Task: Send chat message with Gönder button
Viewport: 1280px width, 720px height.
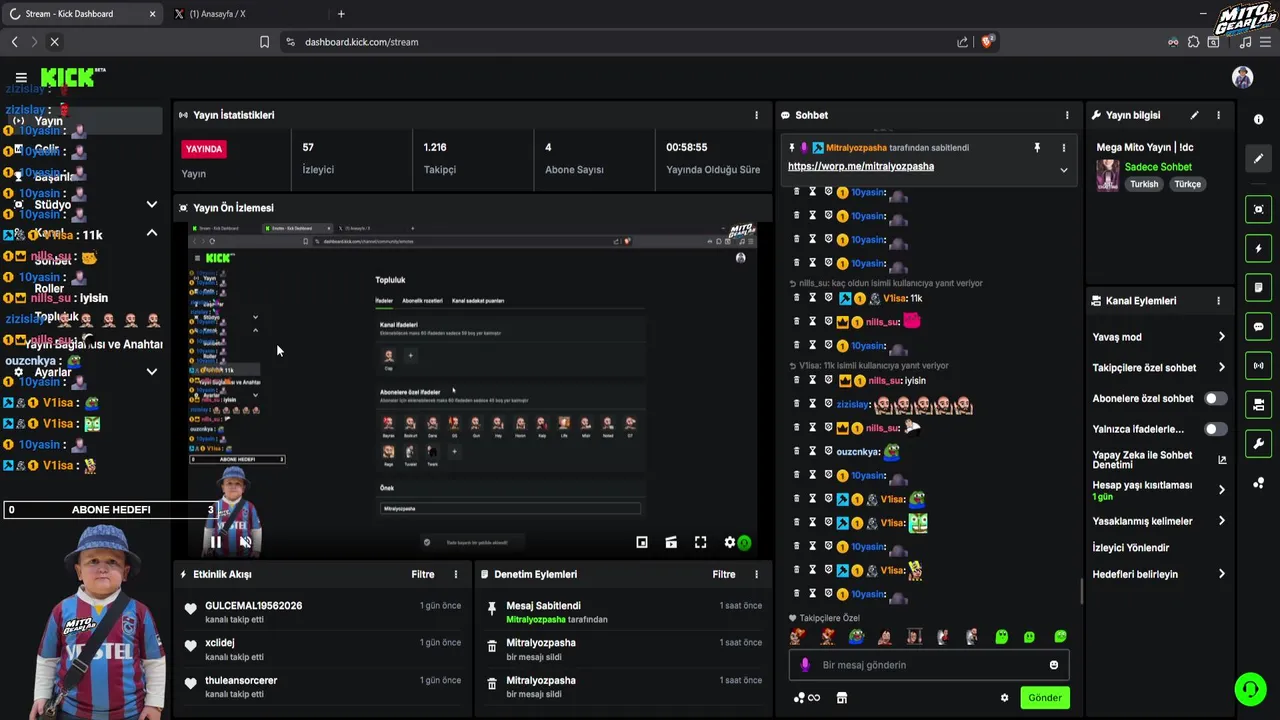Action: pos(1045,698)
